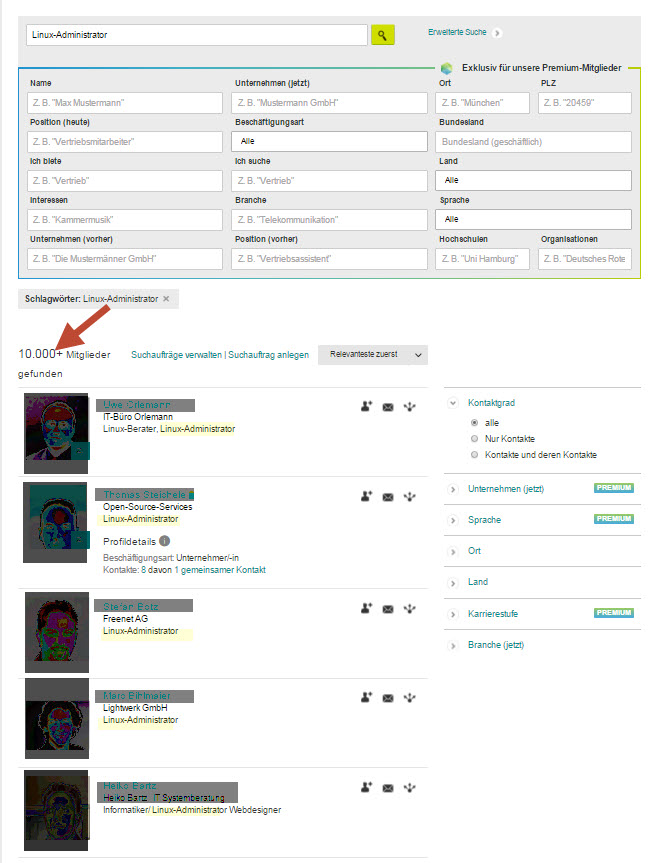Image resolution: width=656 pixels, height=863 pixels.
Task: Select 'Nur Kontakte' radio option
Action: click(x=474, y=439)
